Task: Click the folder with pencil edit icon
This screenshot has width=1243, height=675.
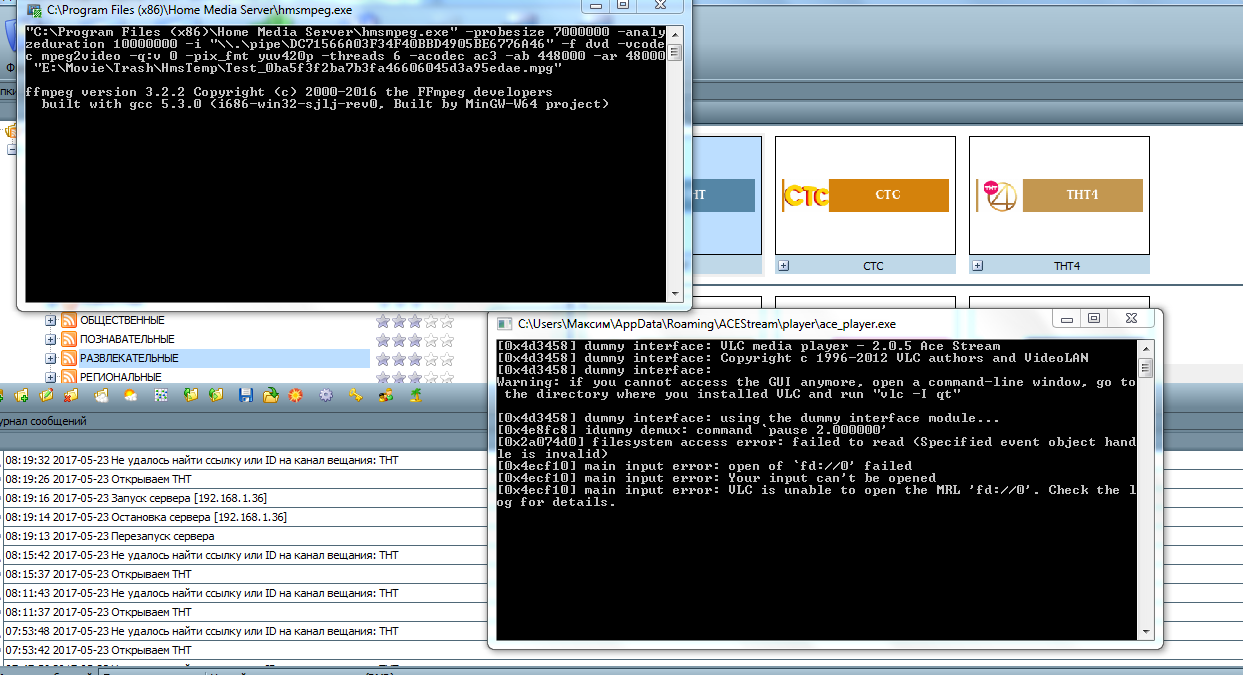Action: click(x=46, y=396)
